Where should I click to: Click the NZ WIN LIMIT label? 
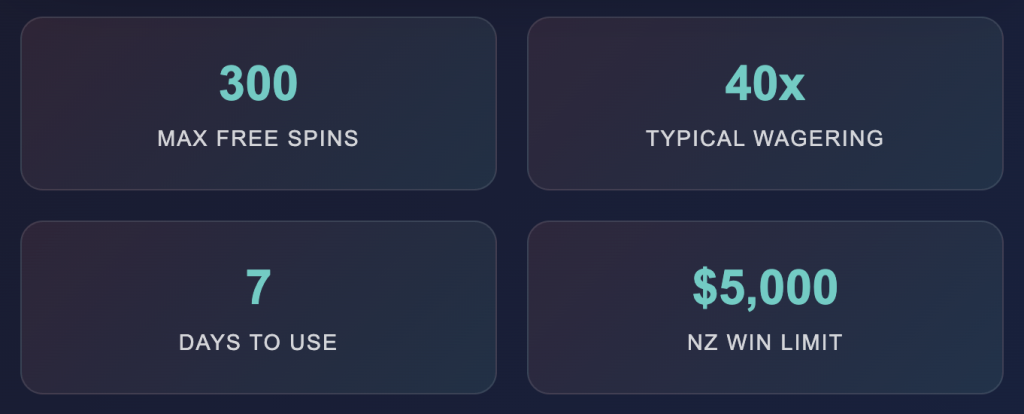coord(765,343)
